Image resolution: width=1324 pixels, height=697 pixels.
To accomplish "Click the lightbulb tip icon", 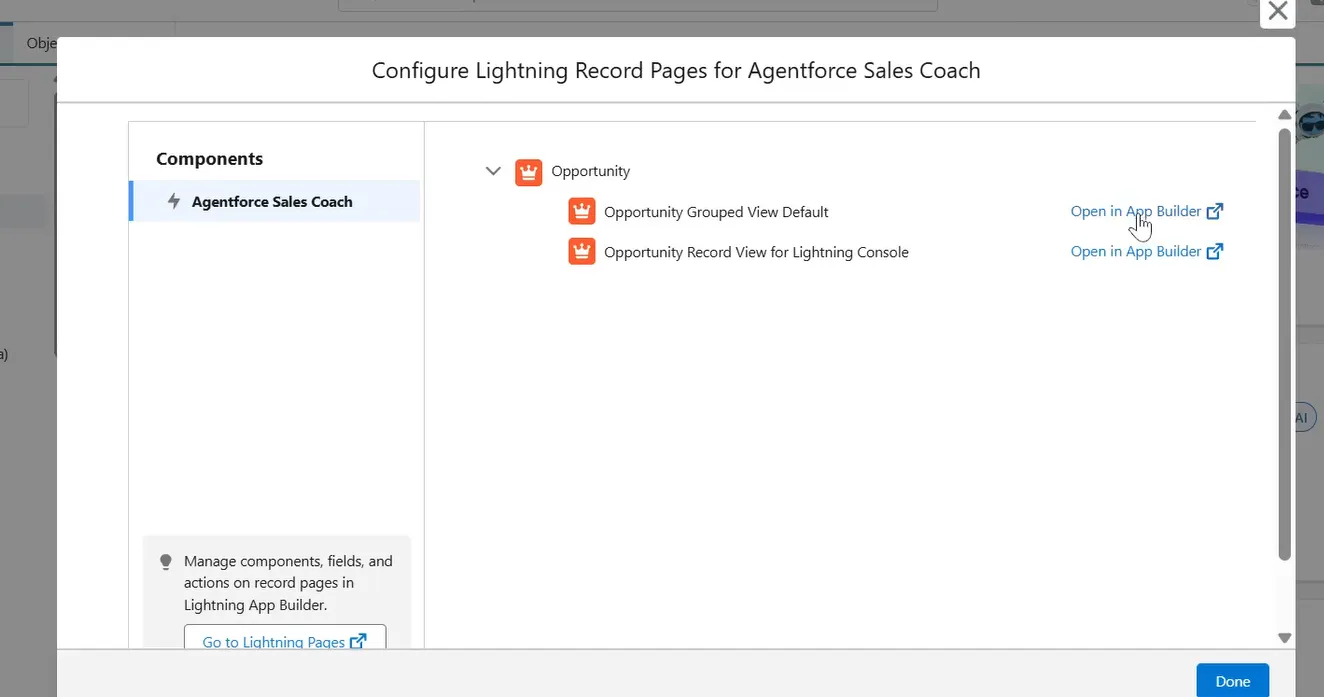I will click(166, 562).
